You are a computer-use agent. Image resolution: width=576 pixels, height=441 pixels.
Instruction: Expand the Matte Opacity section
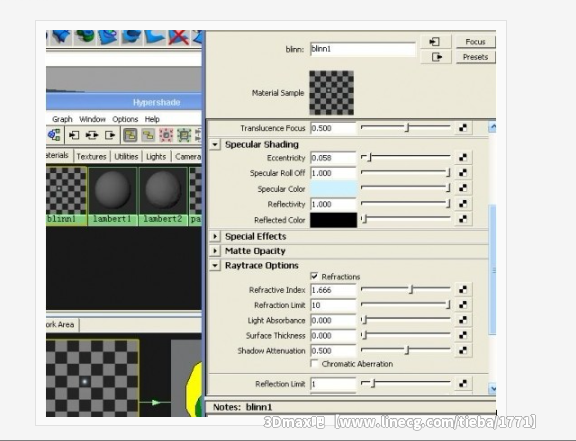pyautogui.click(x=215, y=251)
